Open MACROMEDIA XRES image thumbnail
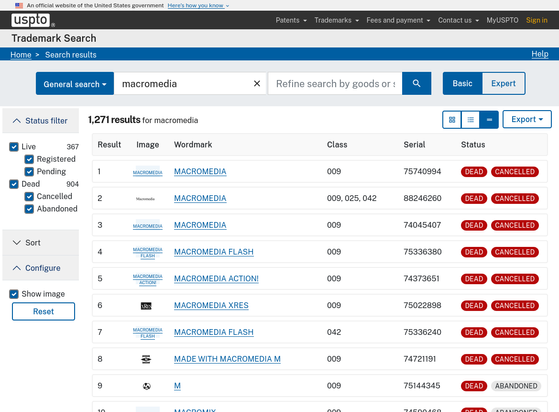559x412 pixels. pyautogui.click(x=146, y=306)
